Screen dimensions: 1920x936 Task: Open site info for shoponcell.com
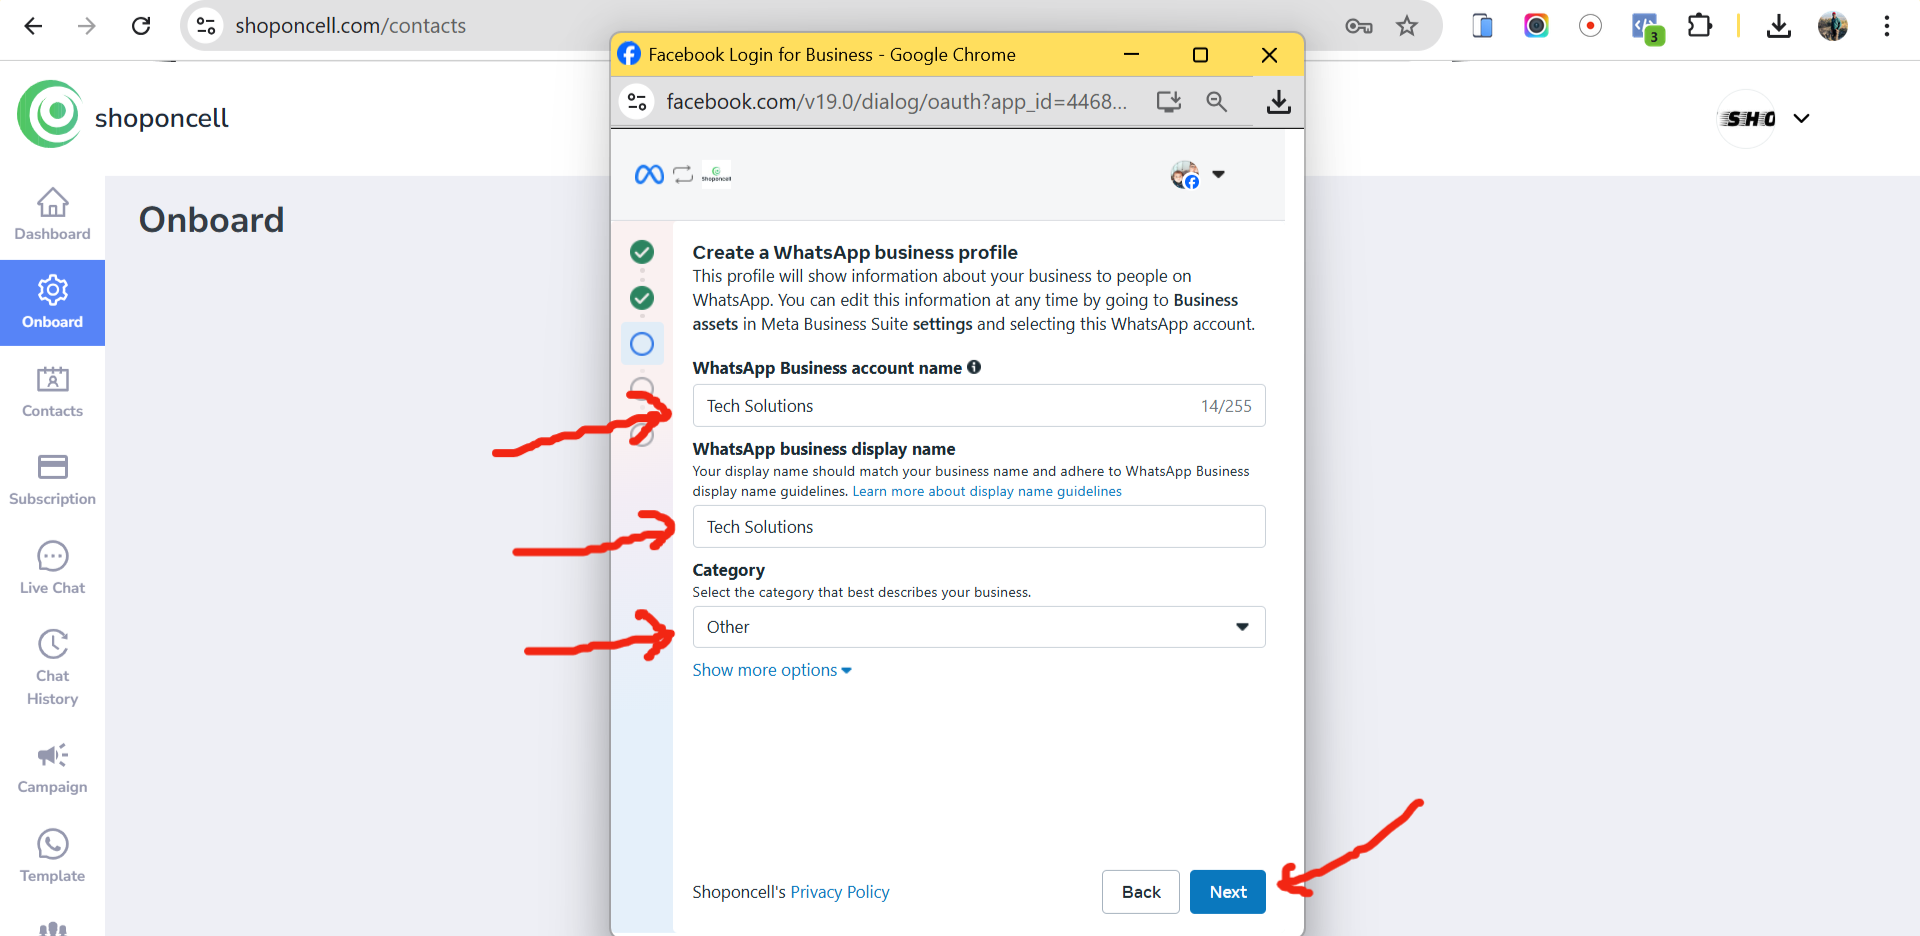coord(206,26)
